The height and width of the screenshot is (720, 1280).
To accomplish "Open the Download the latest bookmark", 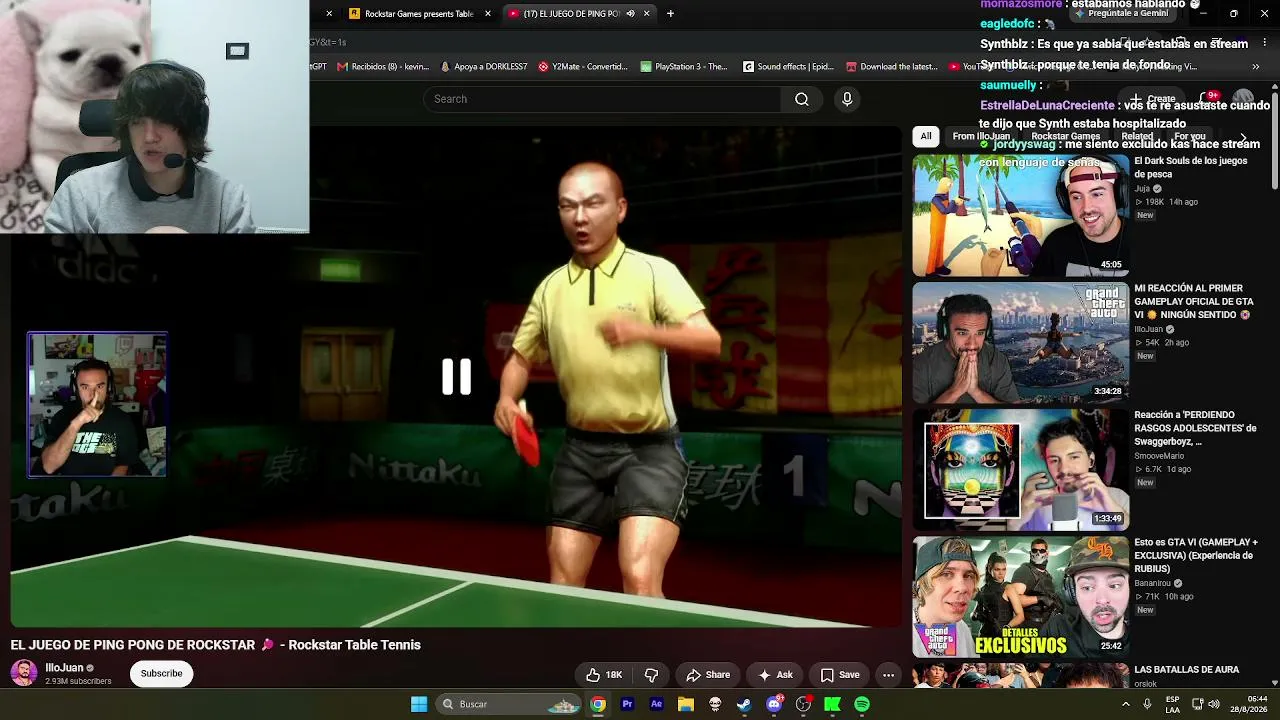I will click(x=892, y=67).
